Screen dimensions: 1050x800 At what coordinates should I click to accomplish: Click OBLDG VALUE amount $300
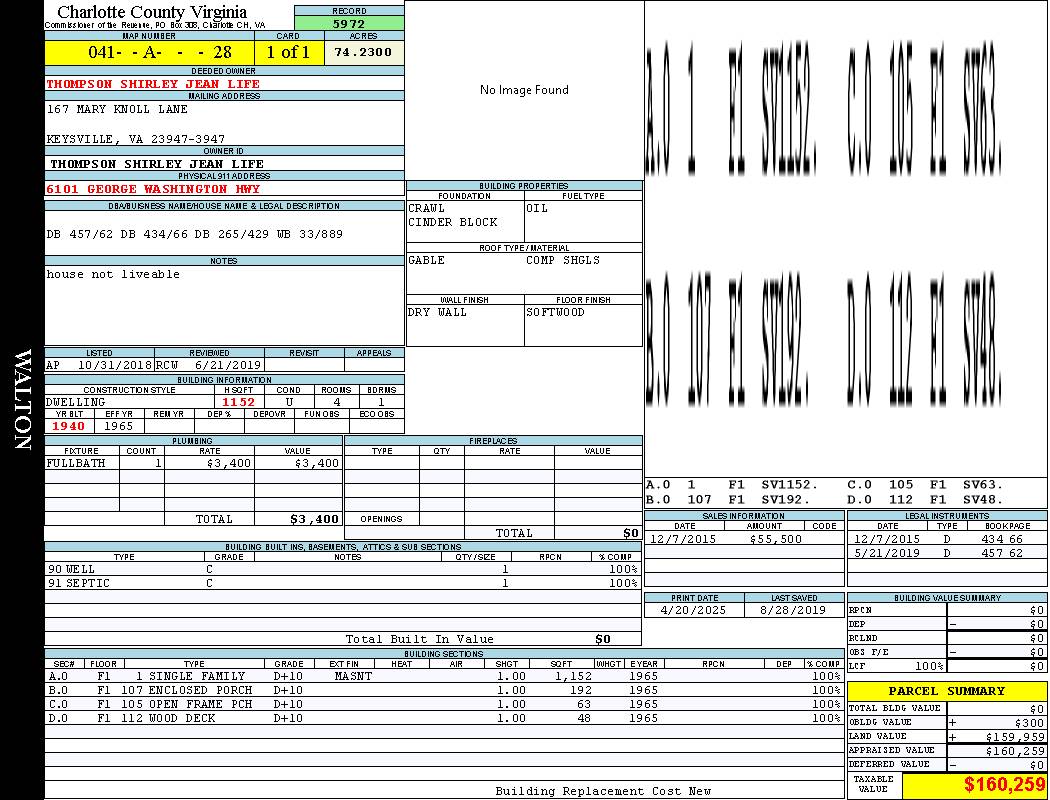pyautogui.click(x=1029, y=722)
